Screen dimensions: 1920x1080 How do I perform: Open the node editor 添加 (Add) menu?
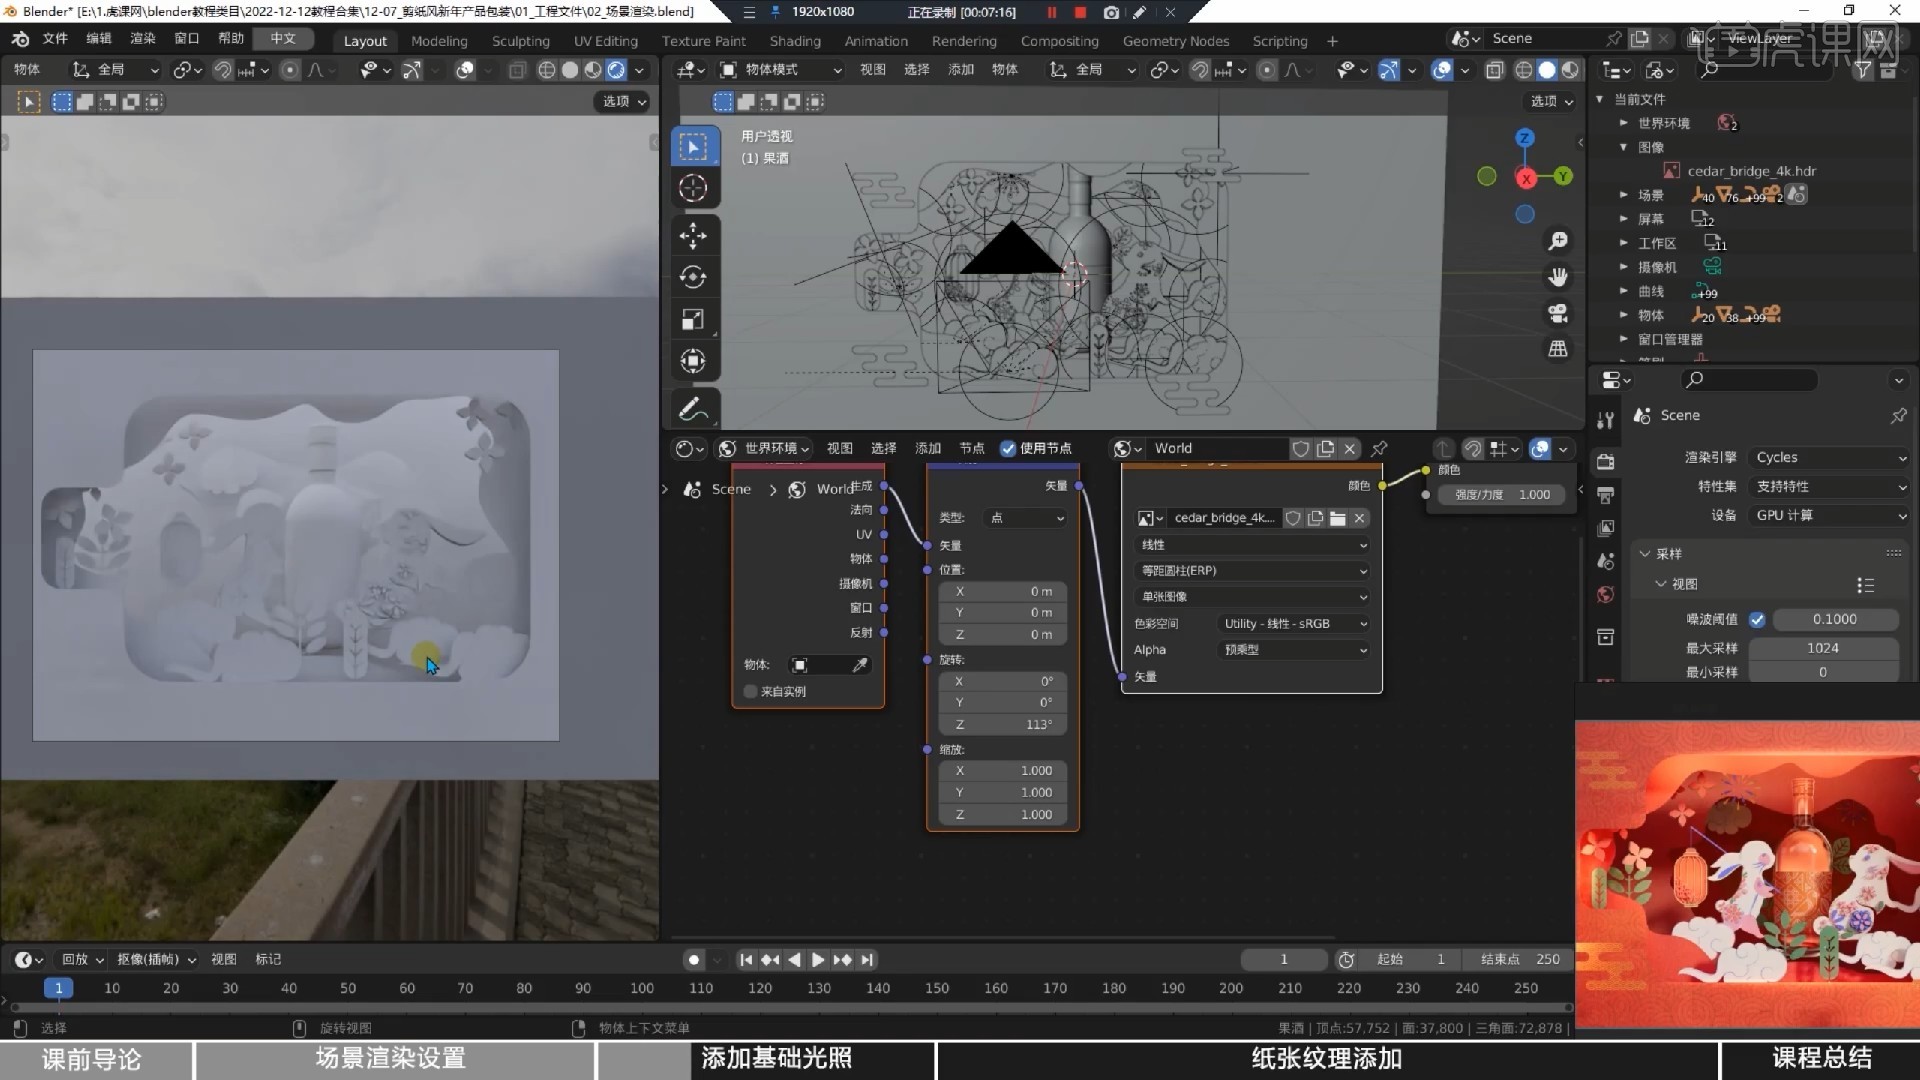pos(928,449)
